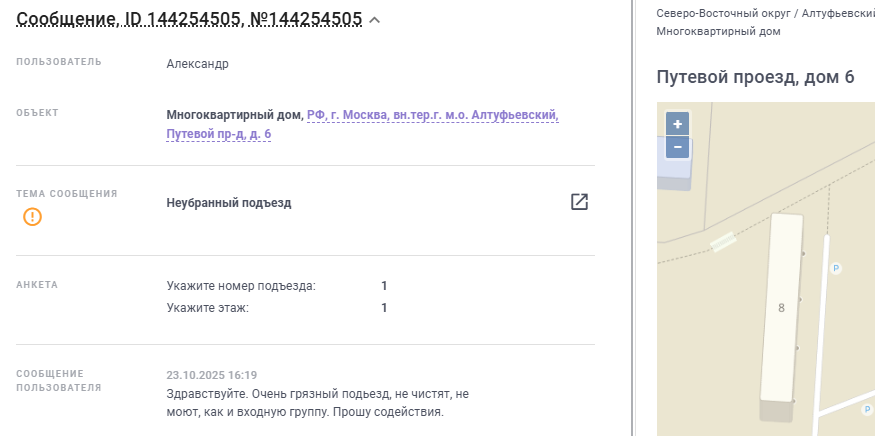This screenshot has width=875, height=436.
Task: Select building number 8 on map
Action: [x=781, y=308]
